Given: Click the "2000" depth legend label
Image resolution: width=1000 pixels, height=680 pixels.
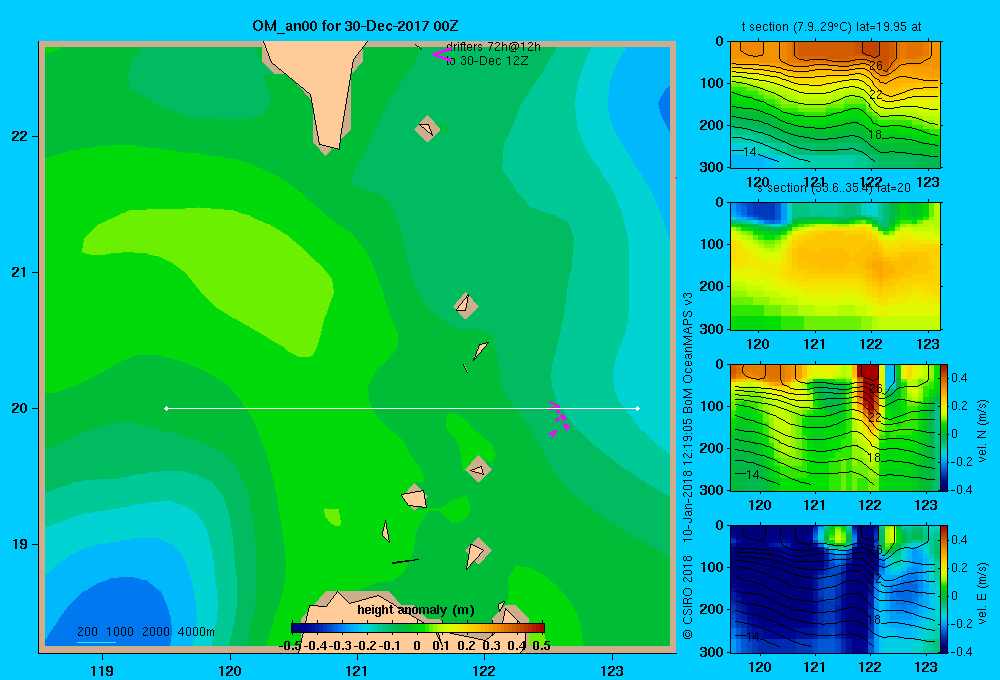Looking at the screenshot, I should (x=156, y=632).
